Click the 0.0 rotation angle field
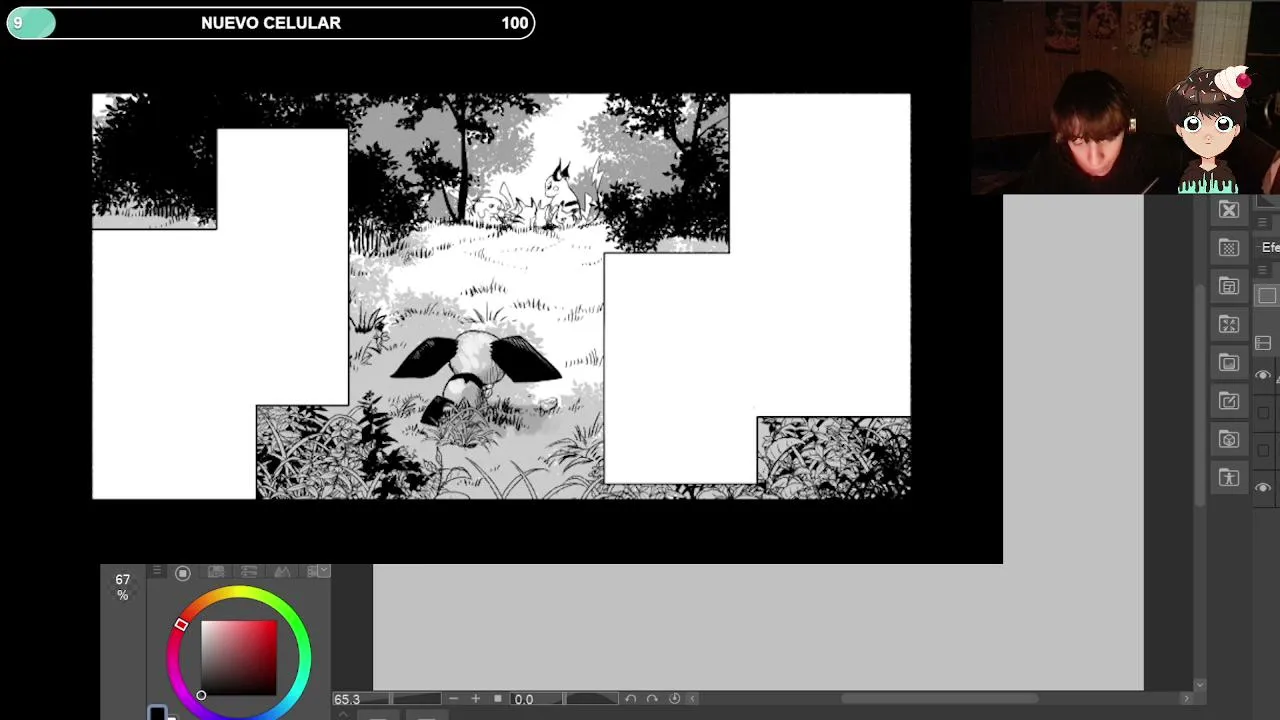 coord(536,699)
